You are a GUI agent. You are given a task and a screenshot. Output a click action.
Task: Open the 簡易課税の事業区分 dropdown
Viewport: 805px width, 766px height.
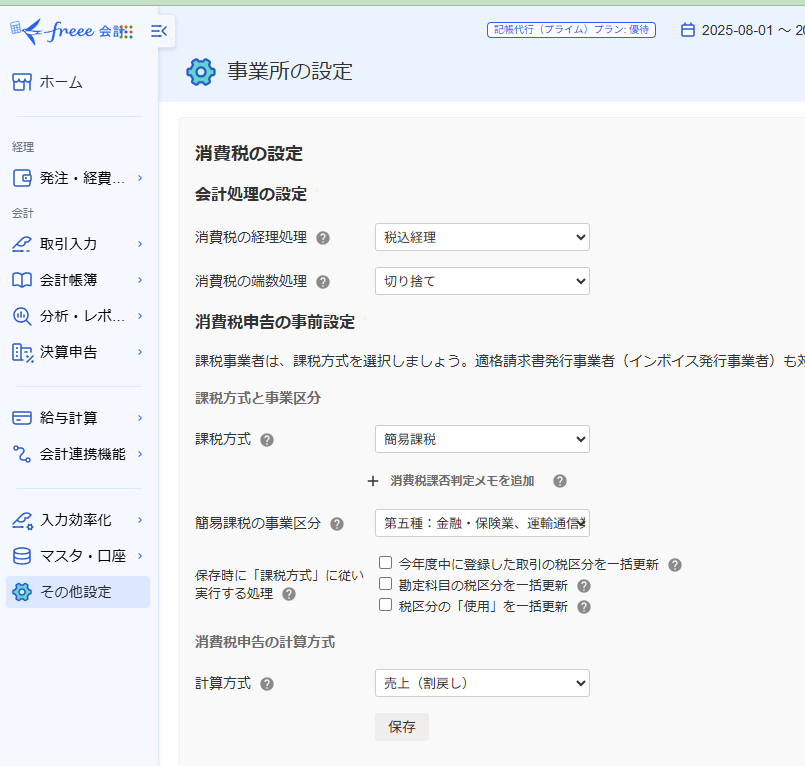482,523
